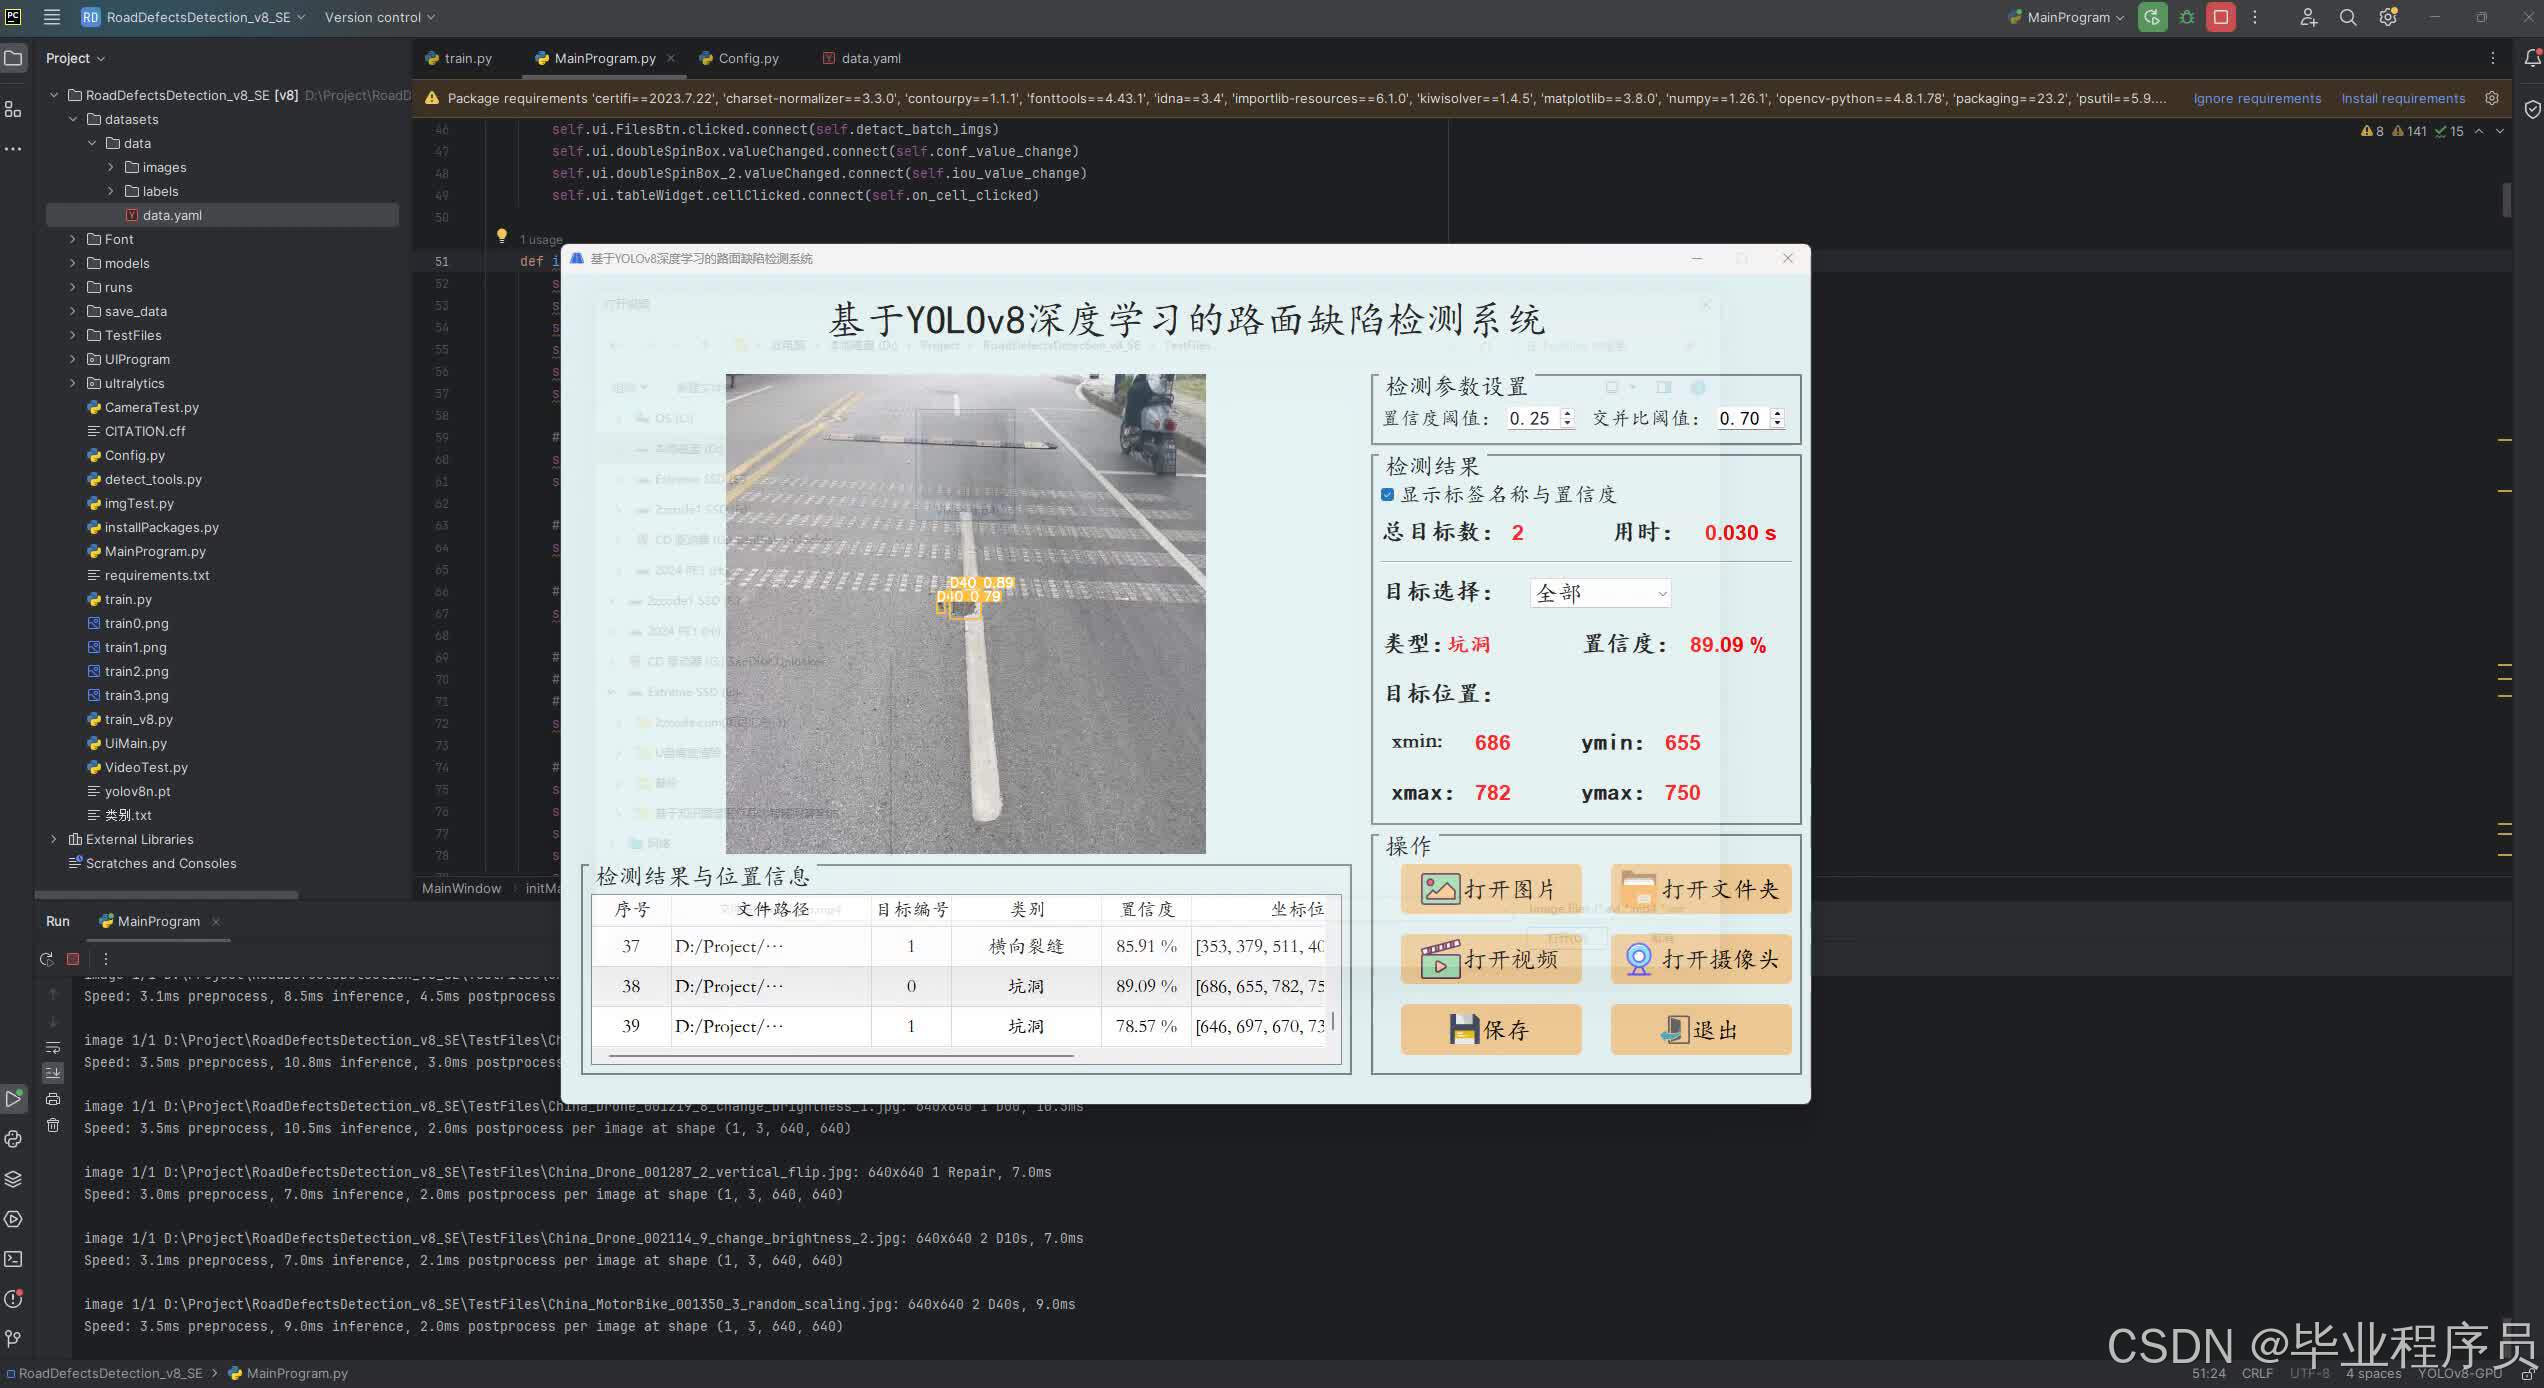2544x1388 pixels.
Task: Click the lightbulb intention icon in editor
Action: pyautogui.click(x=502, y=236)
